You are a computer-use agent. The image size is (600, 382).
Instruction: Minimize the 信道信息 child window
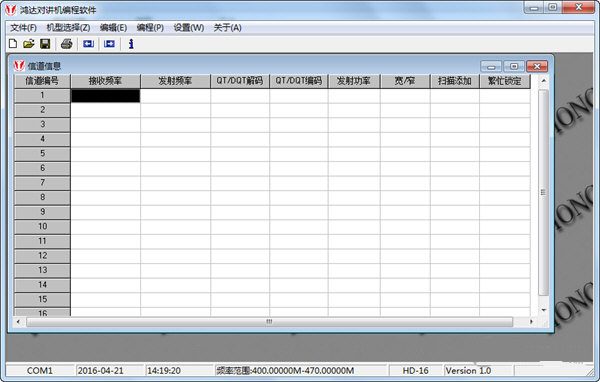(x=491, y=67)
